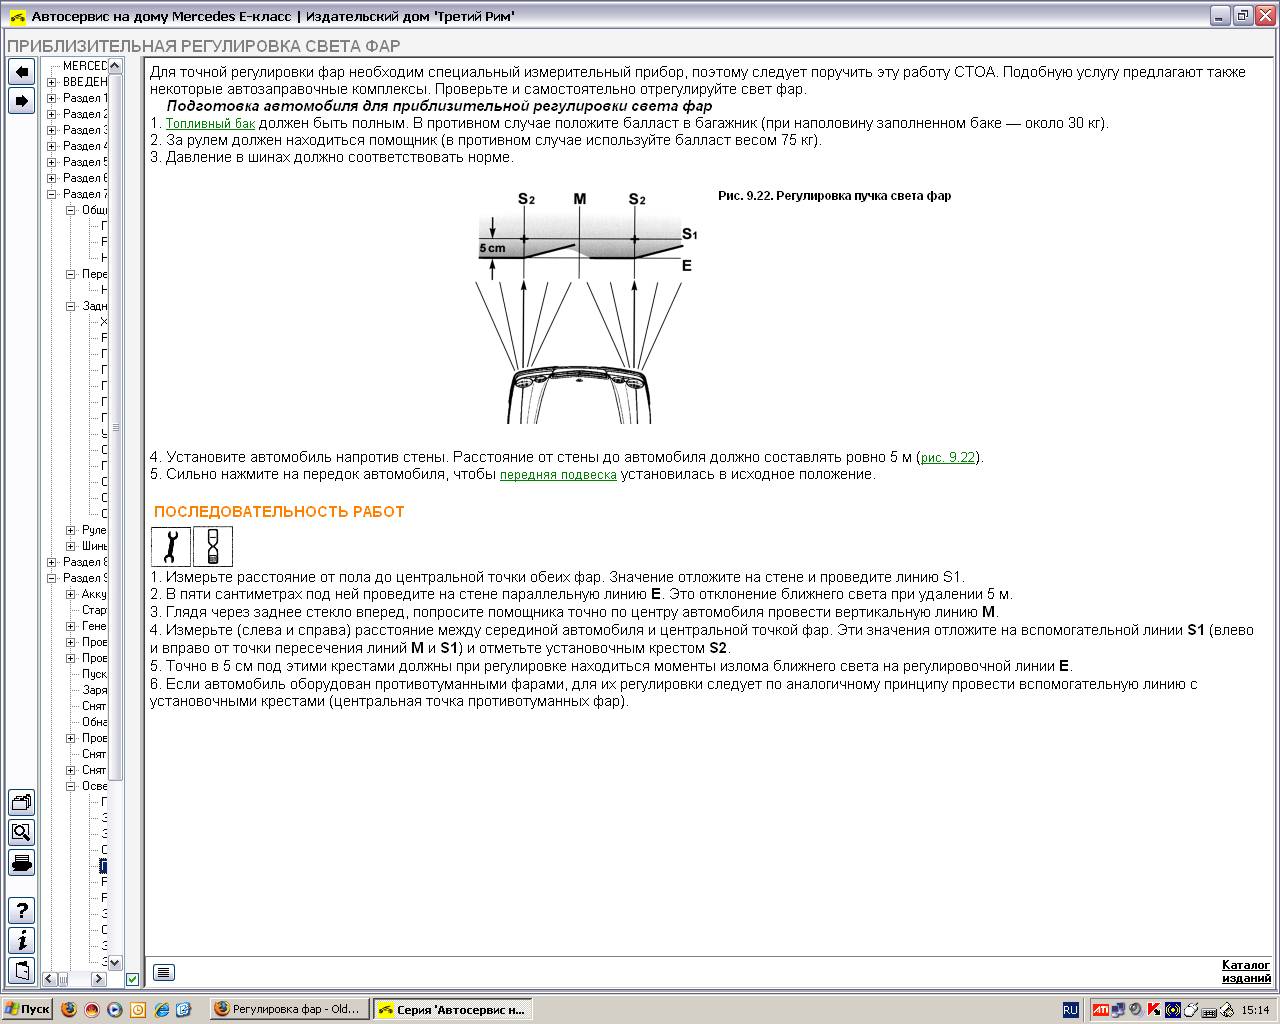Click the list icon button at page bottom
The image size is (1280, 1024).
(x=164, y=972)
